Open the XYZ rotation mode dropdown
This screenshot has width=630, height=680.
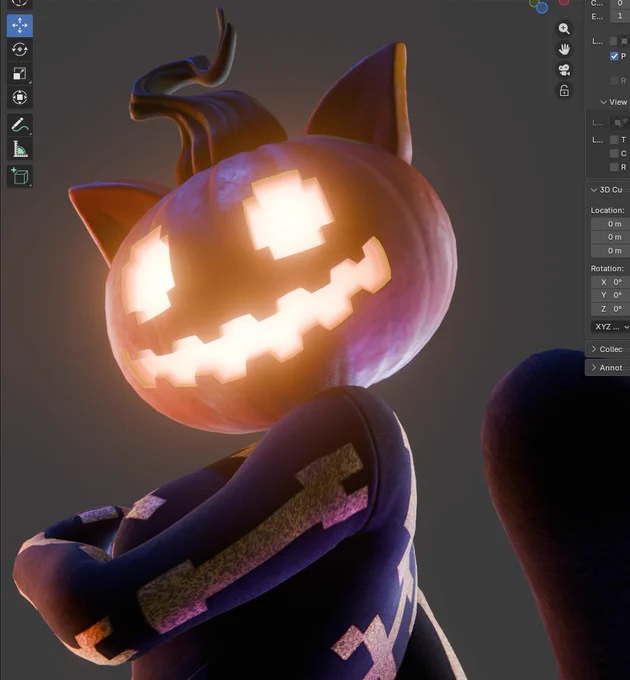click(x=610, y=327)
